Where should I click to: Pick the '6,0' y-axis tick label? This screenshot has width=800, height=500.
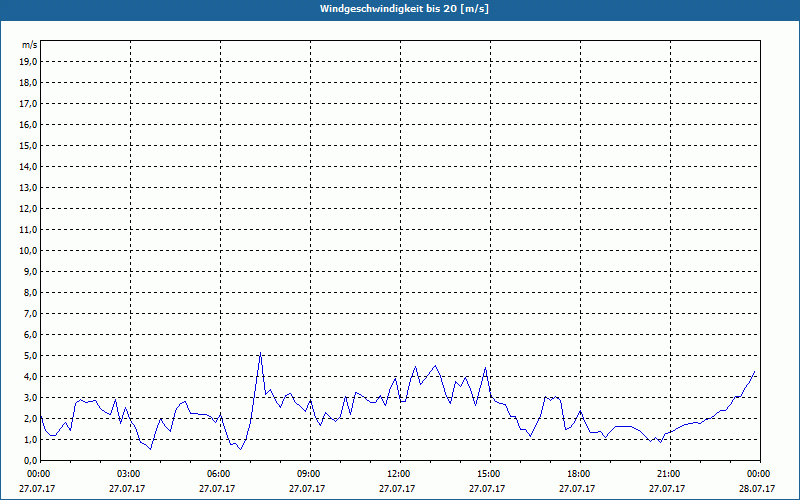[31, 335]
